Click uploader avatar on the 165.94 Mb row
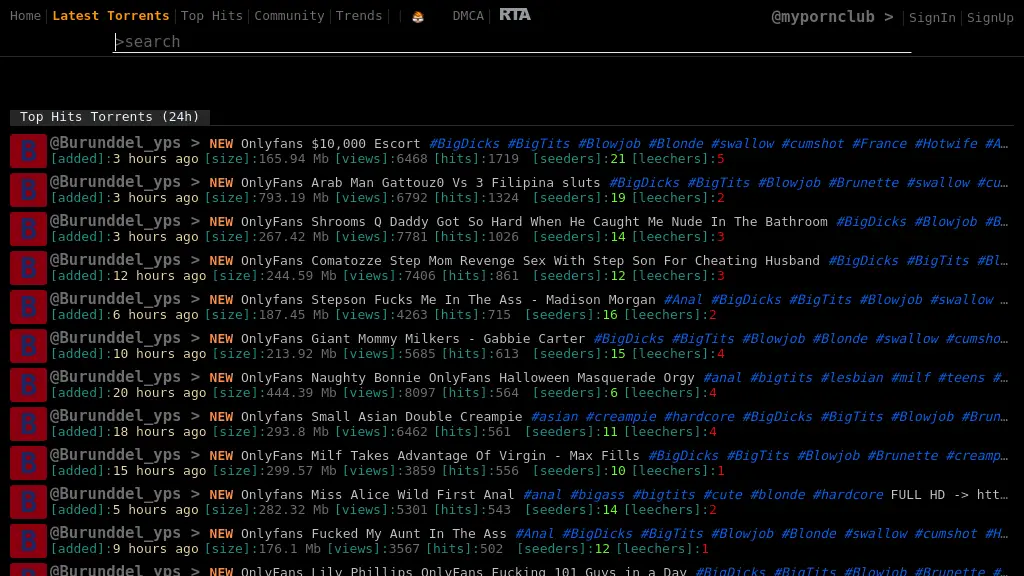Image resolution: width=1024 pixels, height=576 pixels. click(28, 151)
